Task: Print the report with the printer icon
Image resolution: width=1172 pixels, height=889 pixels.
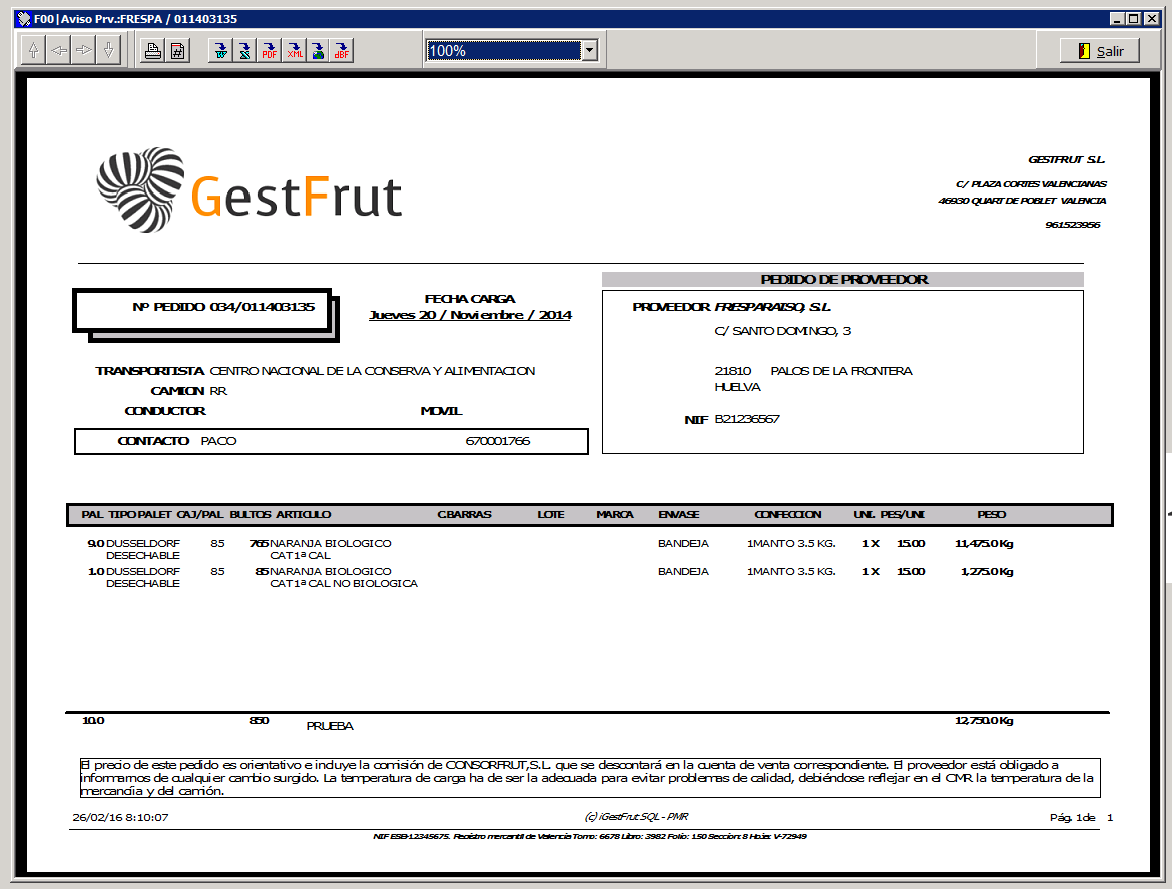Action: point(153,51)
